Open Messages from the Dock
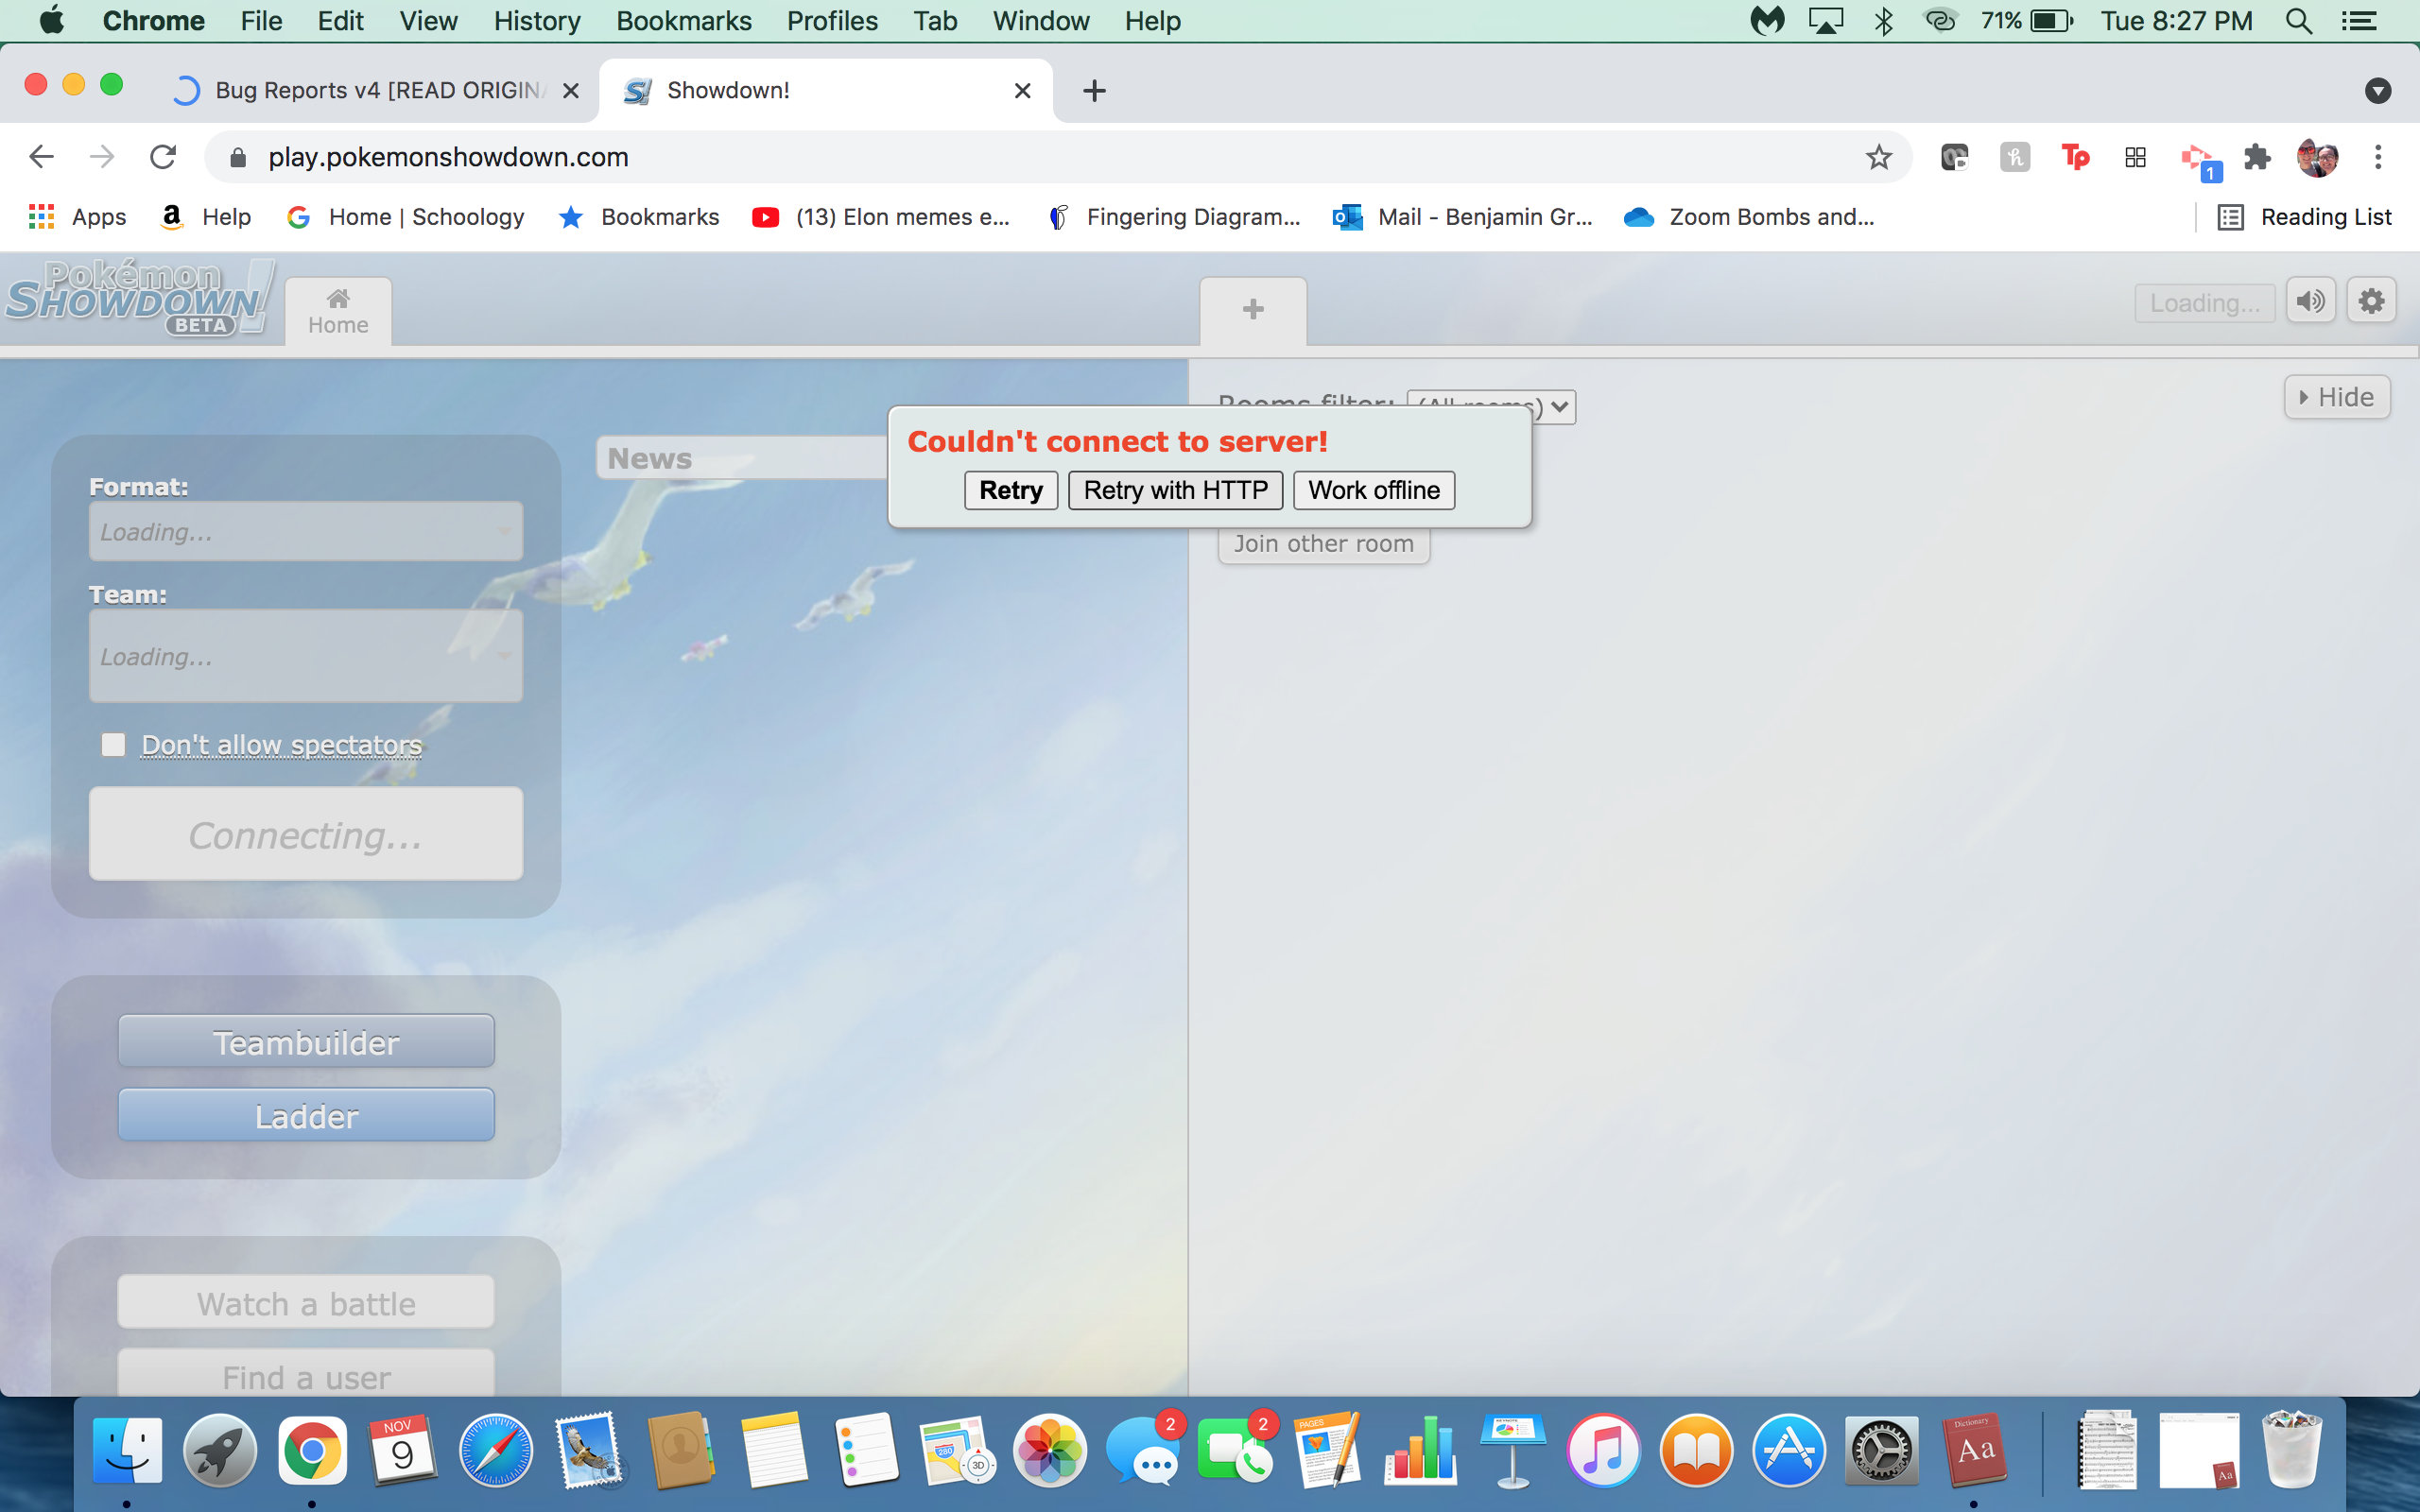 [1142, 1449]
